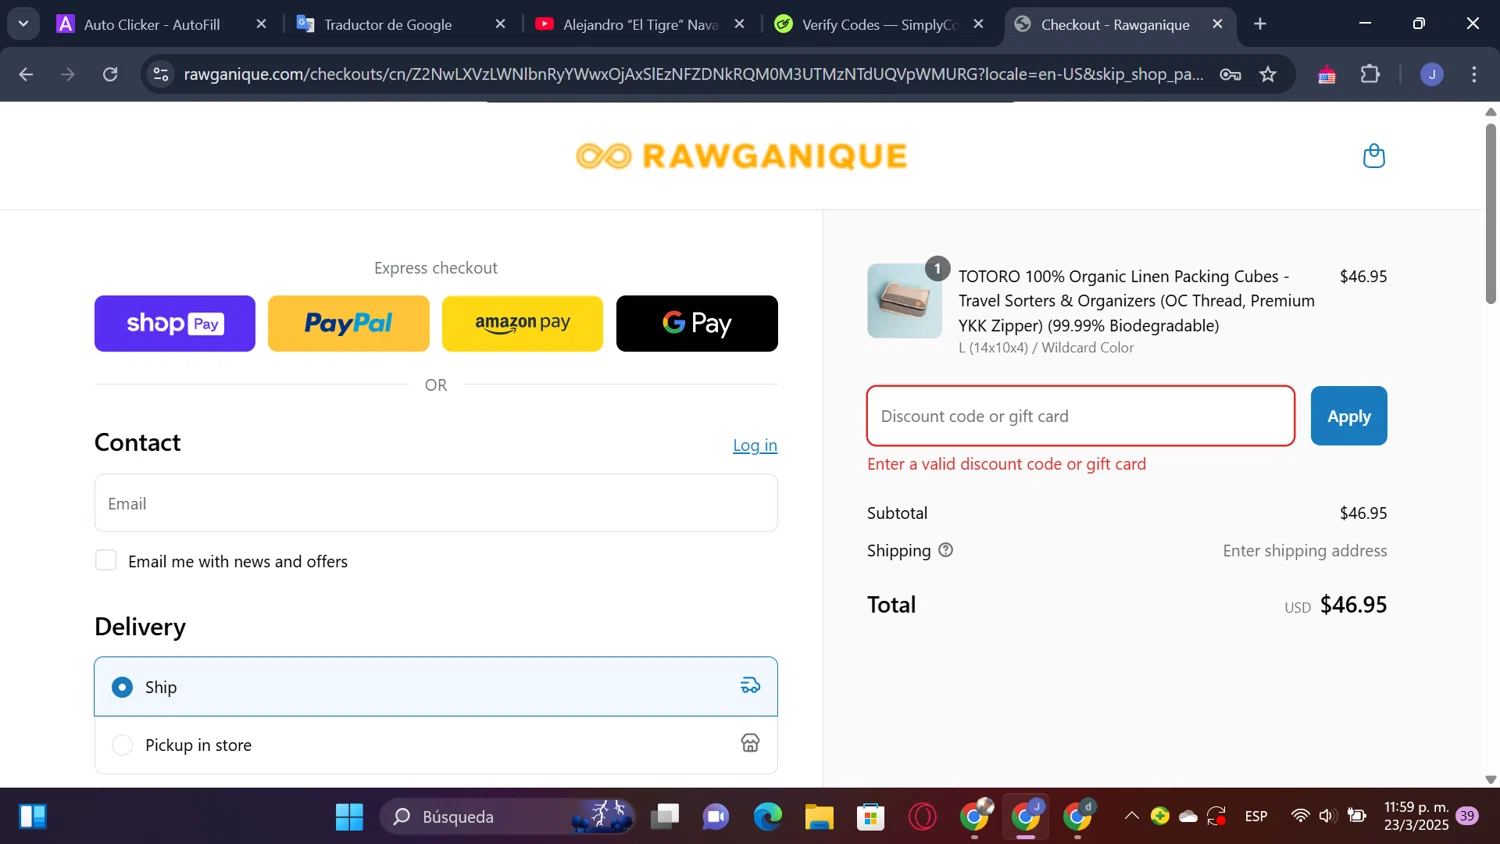Bookmark this page with the star icon

(1268, 74)
